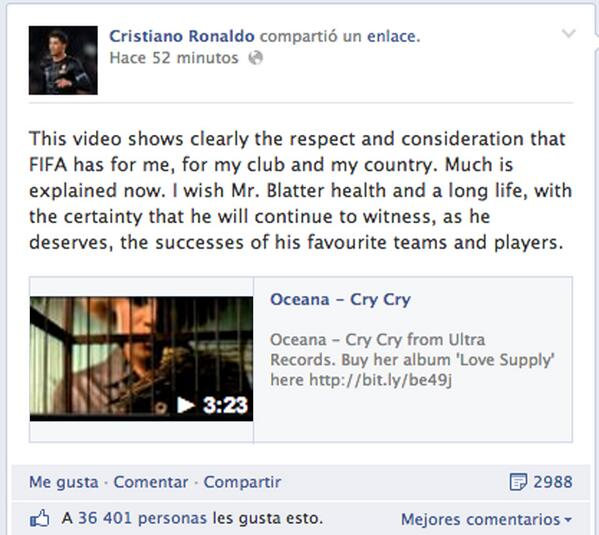Screen dimensions: 599x535
Task: Play the Oceana Cry Cry video
Action: point(141,359)
